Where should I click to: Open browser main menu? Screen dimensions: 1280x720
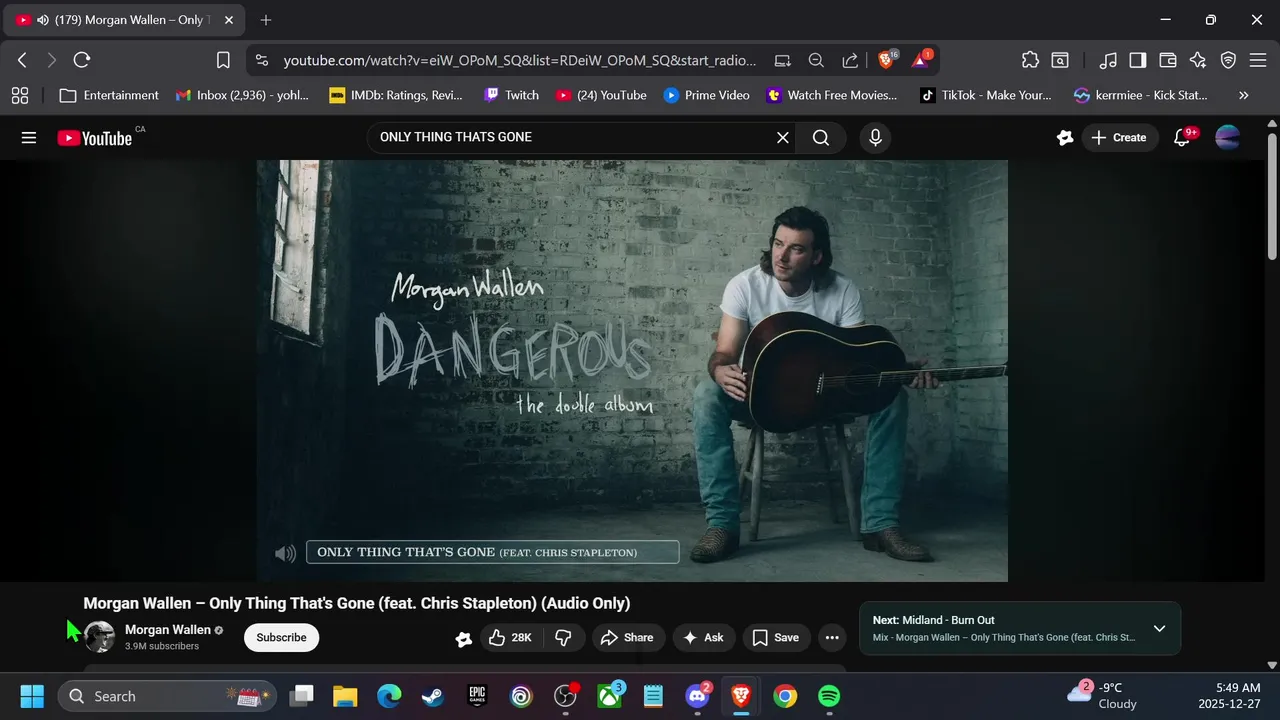pos(1258,60)
